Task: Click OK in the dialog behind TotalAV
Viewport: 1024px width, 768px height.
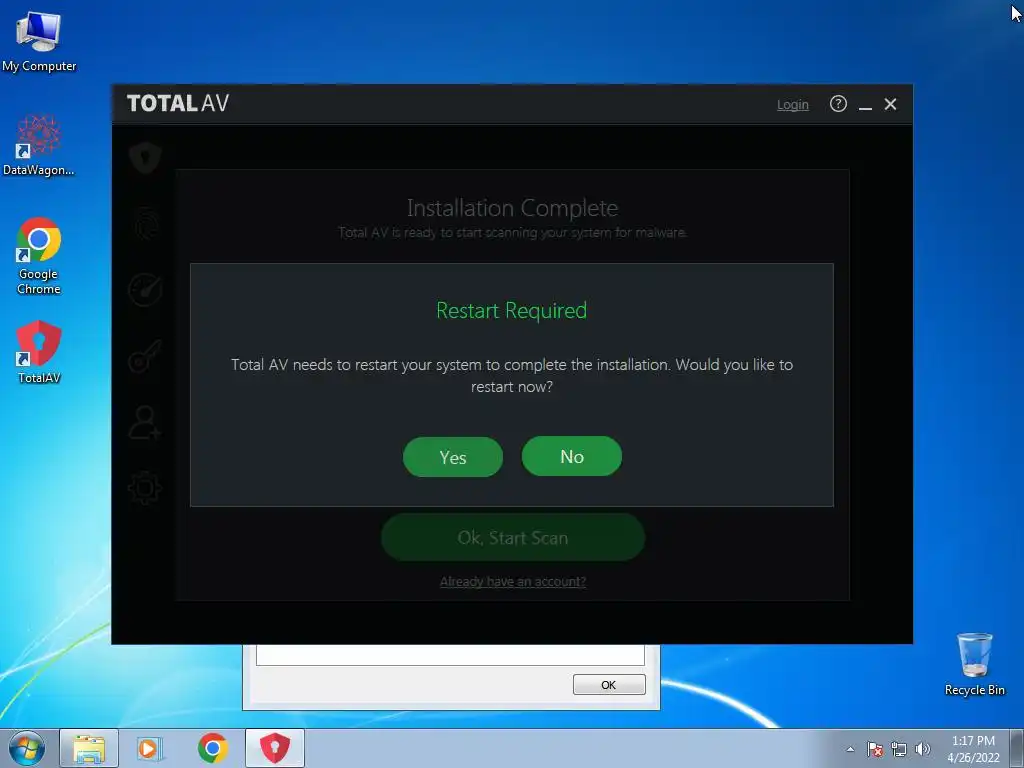Action: click(x=609, y=684)
